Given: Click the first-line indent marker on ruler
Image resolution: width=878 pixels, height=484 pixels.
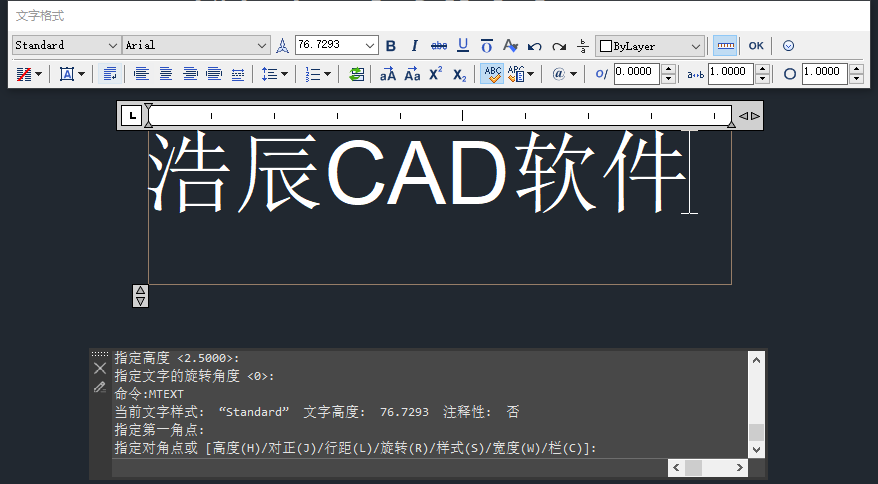Looking at the screenshot, I should point(148,107).
